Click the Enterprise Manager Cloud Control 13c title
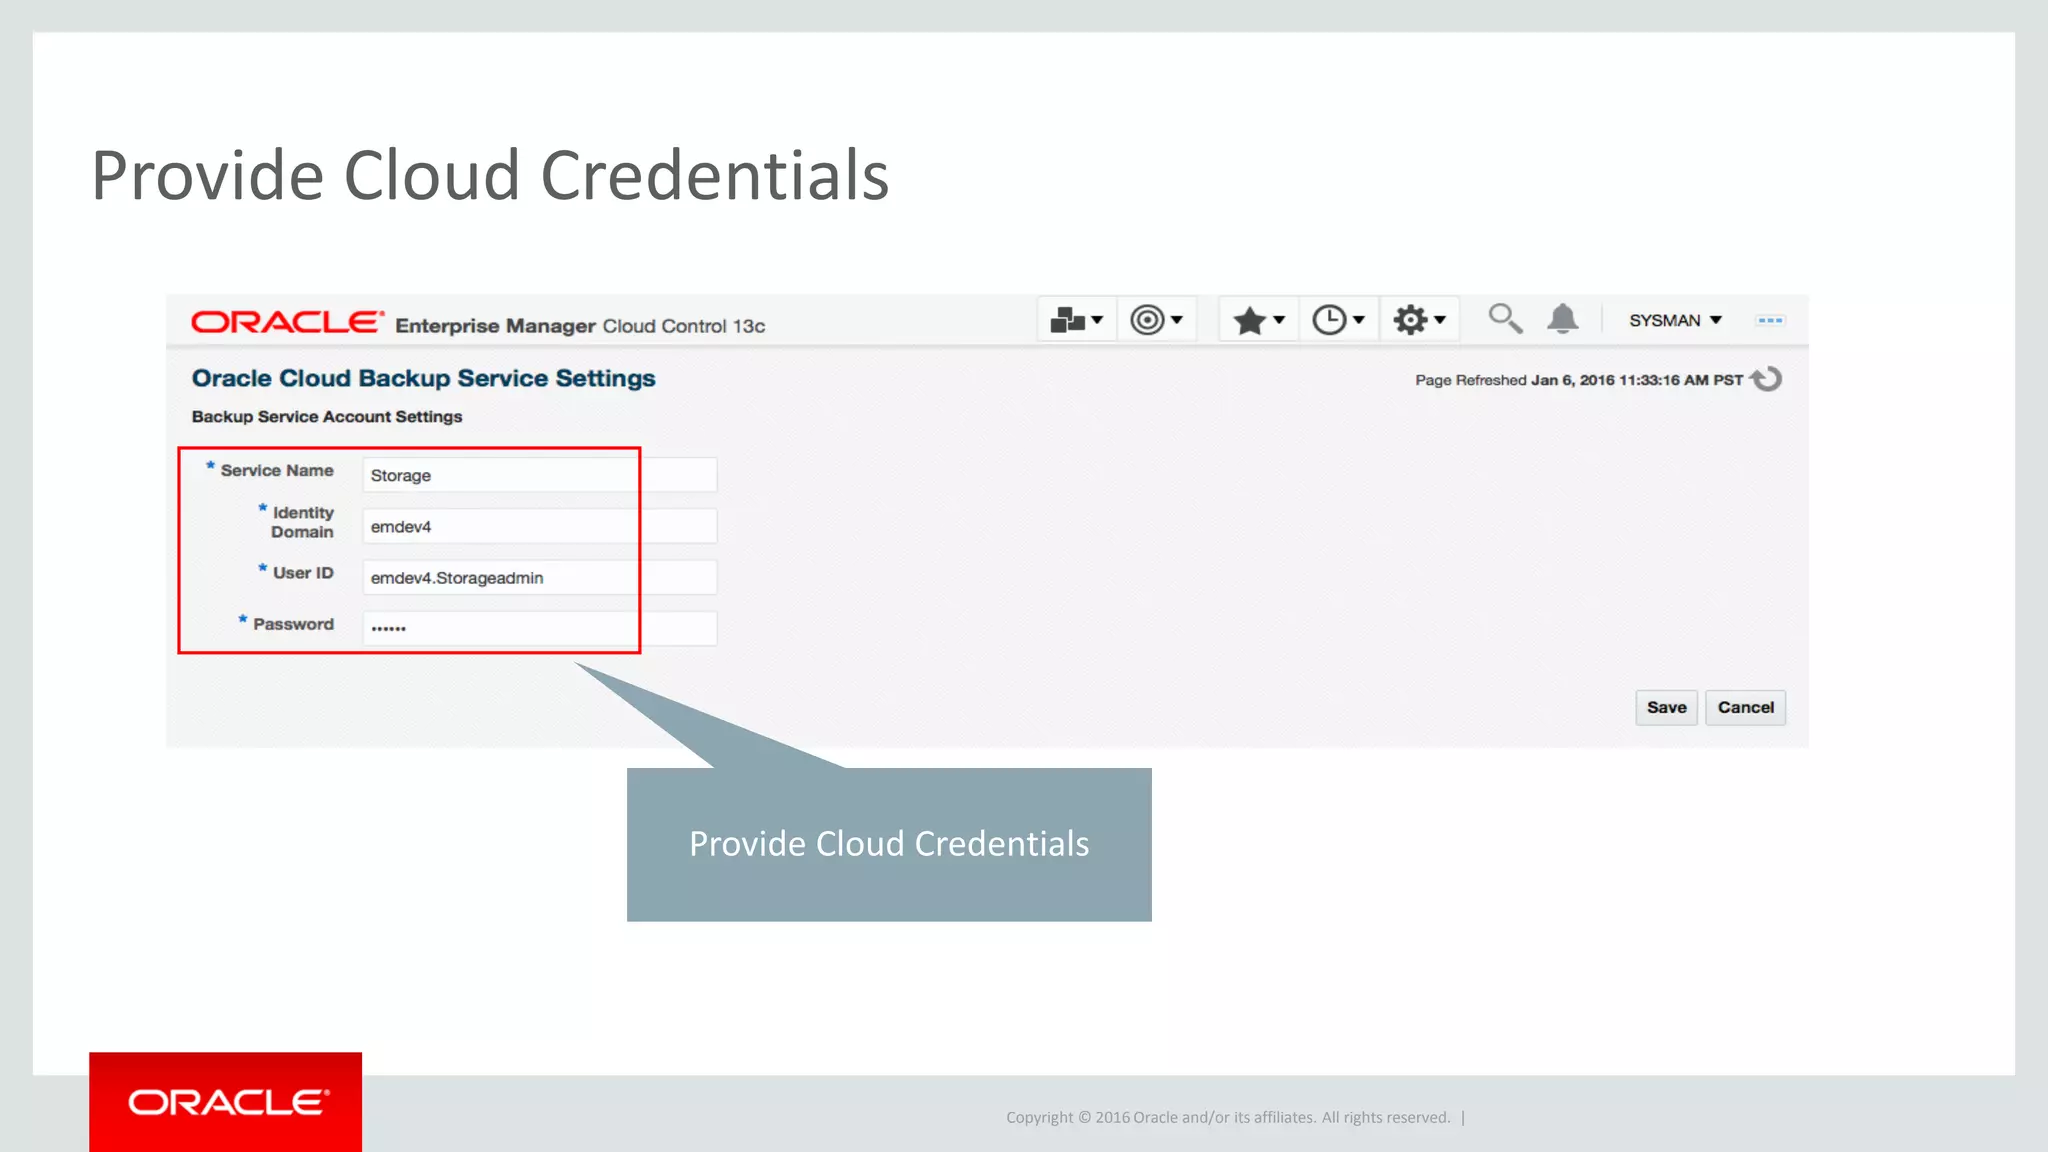The height and width of the screenshot is (1152, 2048). 580,326
